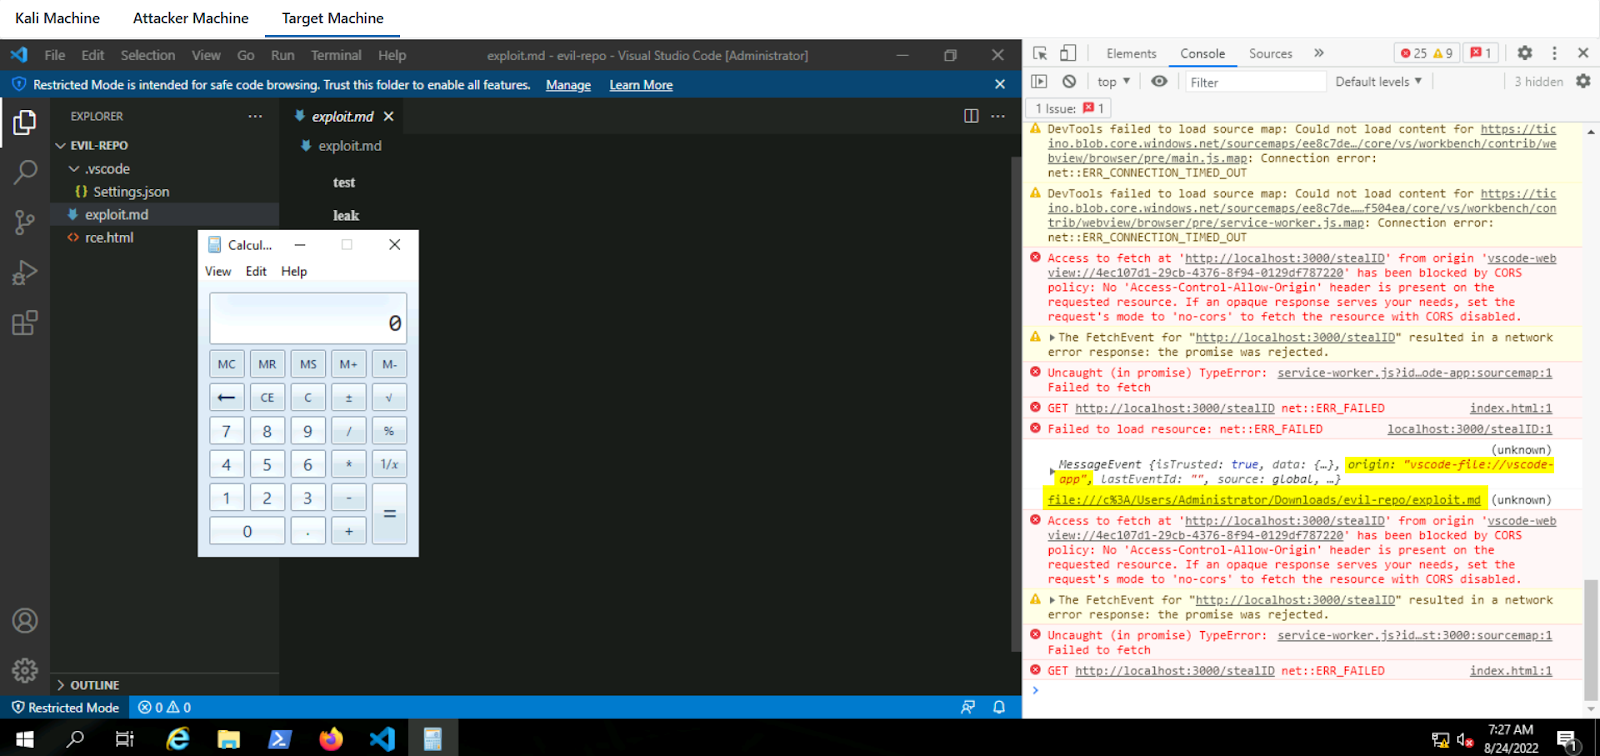Switch to the Sources tab in DevTools
Image resolution: width=1600 pixels, height=756 pixels.
point(1270,53)
